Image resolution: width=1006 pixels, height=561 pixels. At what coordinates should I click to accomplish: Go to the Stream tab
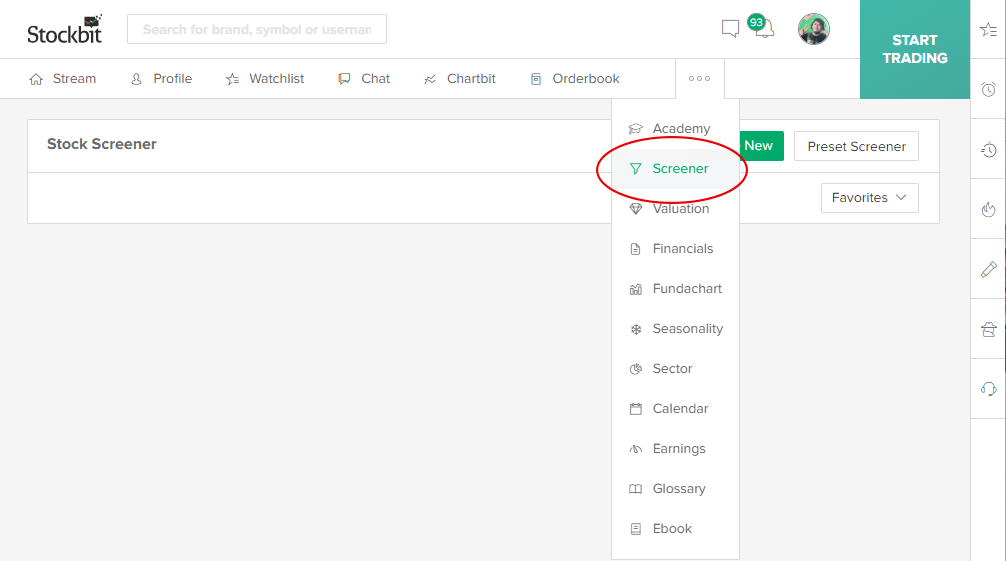(x=63, y=79)
